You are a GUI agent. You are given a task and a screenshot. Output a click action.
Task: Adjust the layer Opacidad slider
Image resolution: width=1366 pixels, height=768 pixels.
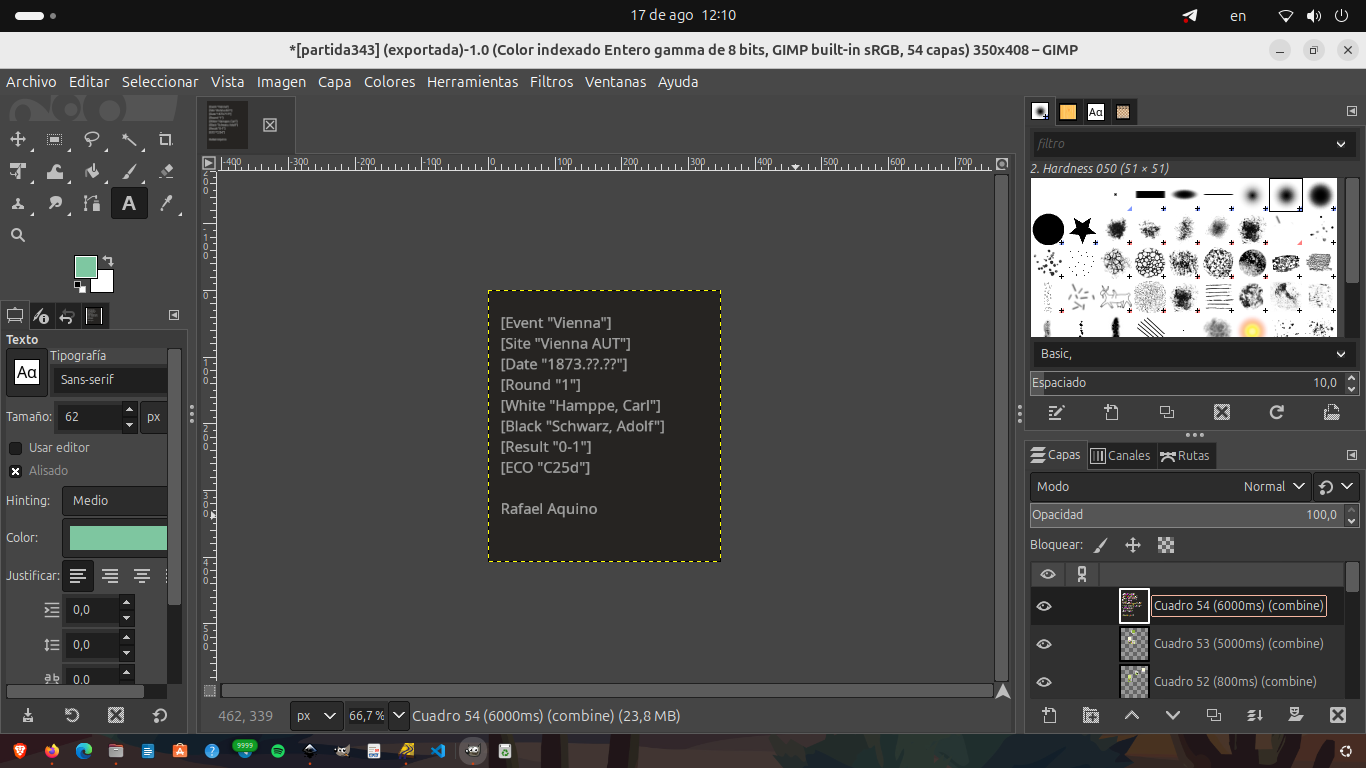1185,515
